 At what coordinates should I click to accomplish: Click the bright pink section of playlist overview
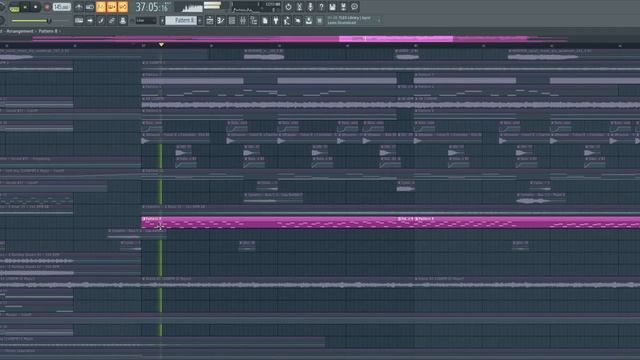396,39
